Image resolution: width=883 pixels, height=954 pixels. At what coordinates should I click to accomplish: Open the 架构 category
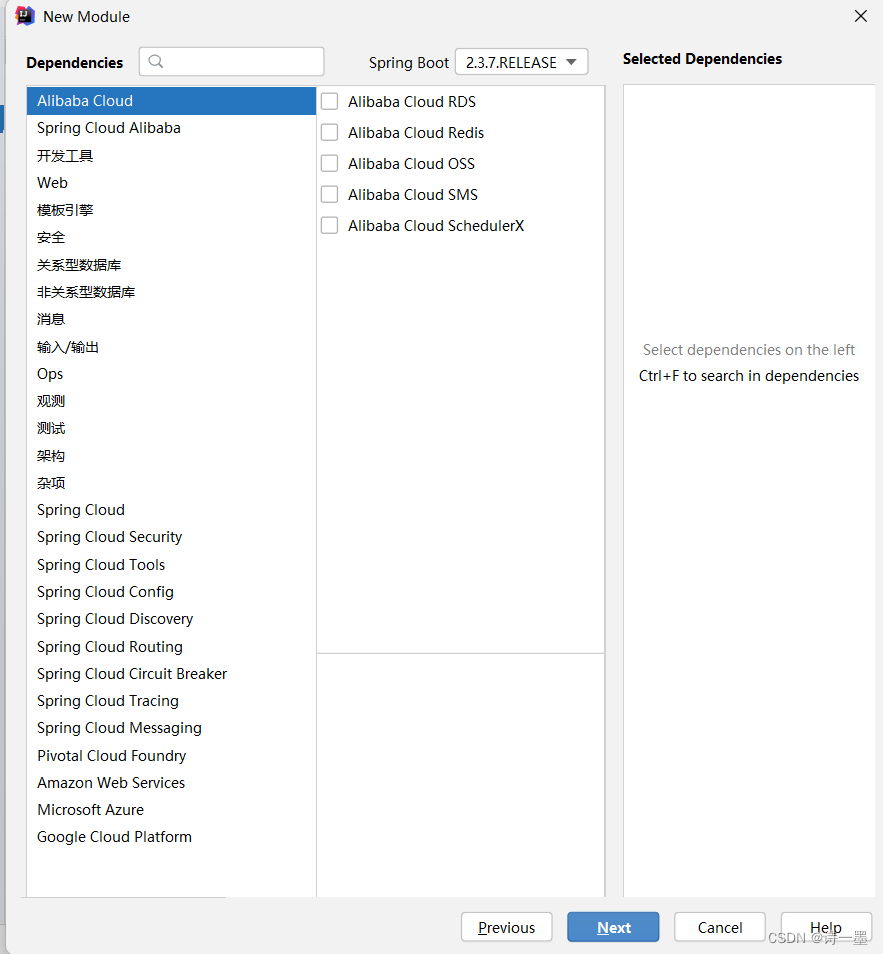point(171,456)
